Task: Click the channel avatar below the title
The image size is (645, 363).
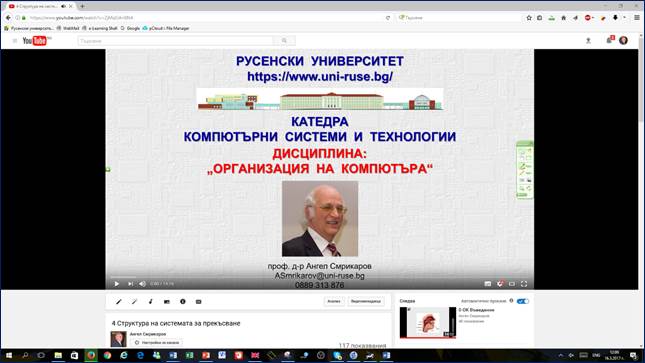Action: [118, 339]
